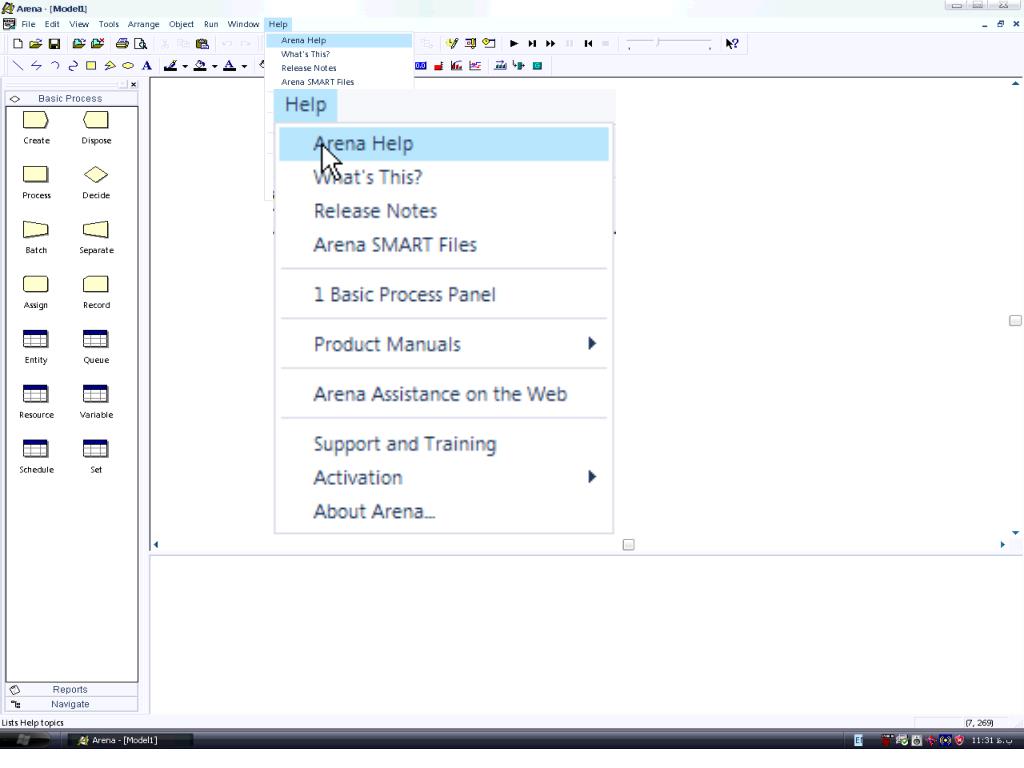Save the model using the floppy disk icon
This screenshot has height=768, width=1024.
coord(54,44)
